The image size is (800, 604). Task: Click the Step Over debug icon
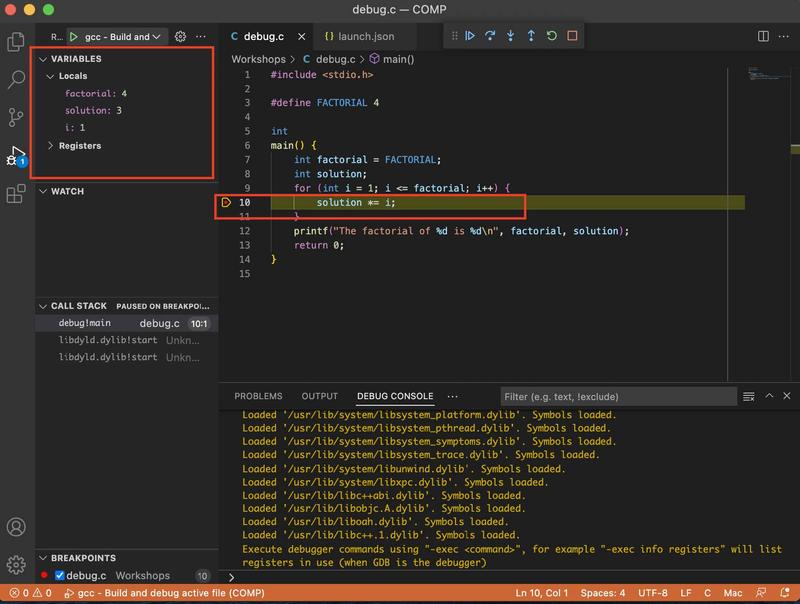490,36
